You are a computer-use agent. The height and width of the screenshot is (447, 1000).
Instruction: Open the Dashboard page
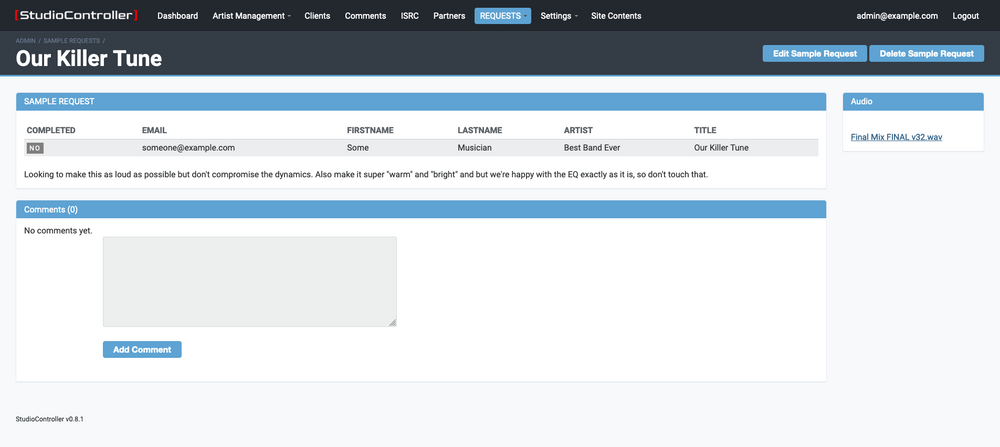(177, 16)
